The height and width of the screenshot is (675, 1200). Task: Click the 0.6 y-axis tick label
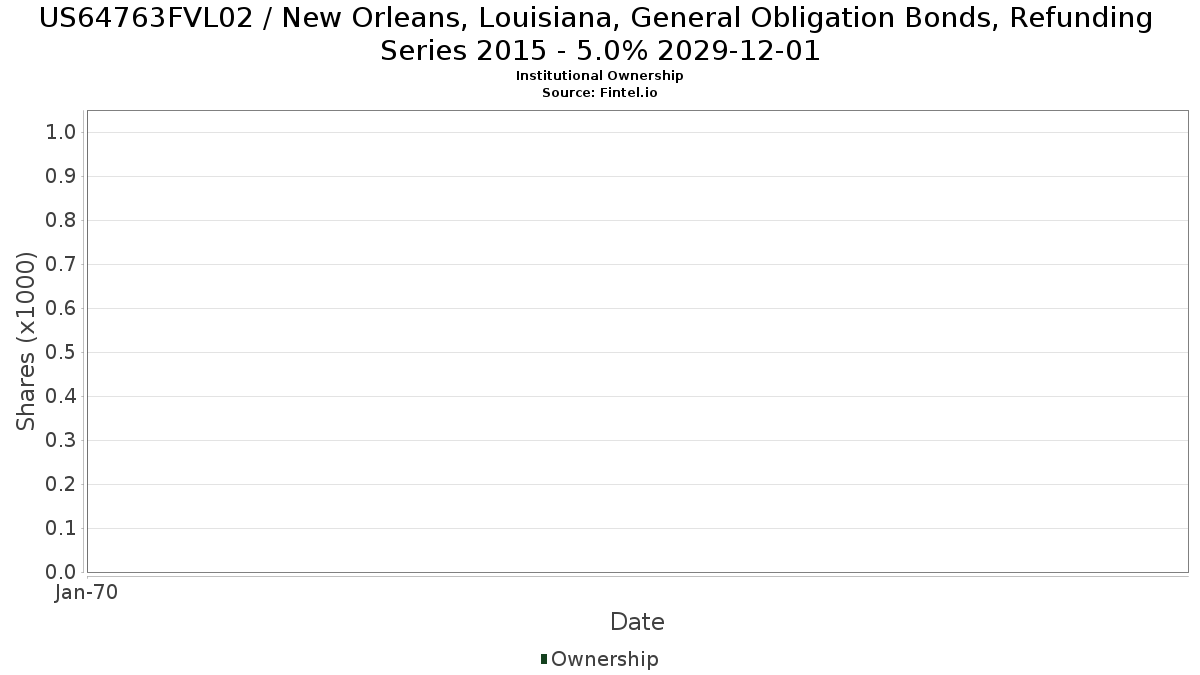pos(61,309)
